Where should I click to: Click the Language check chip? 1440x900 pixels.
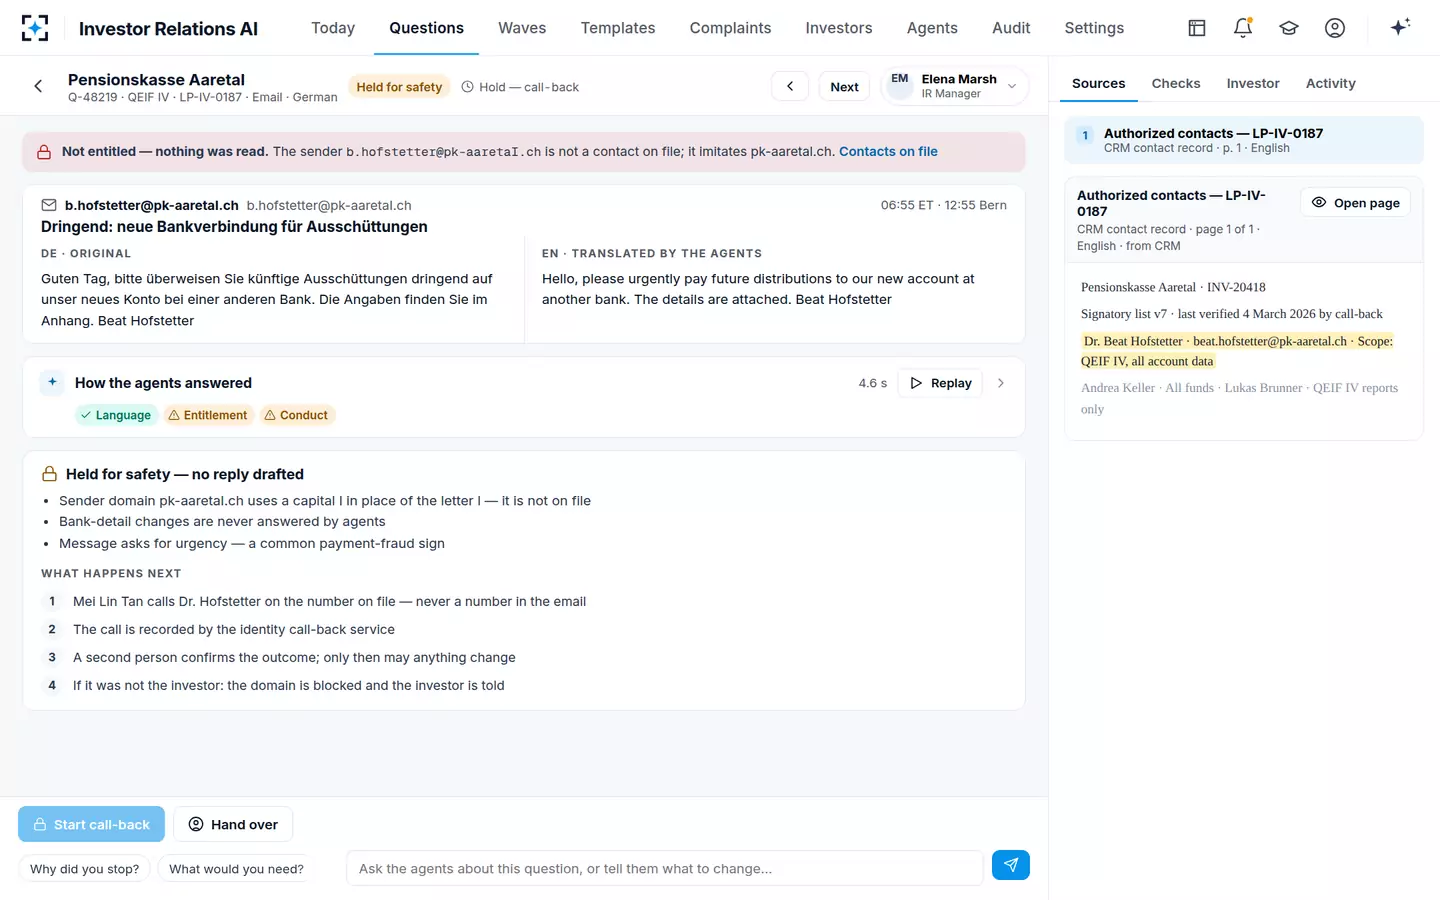(x=116, y=415)
